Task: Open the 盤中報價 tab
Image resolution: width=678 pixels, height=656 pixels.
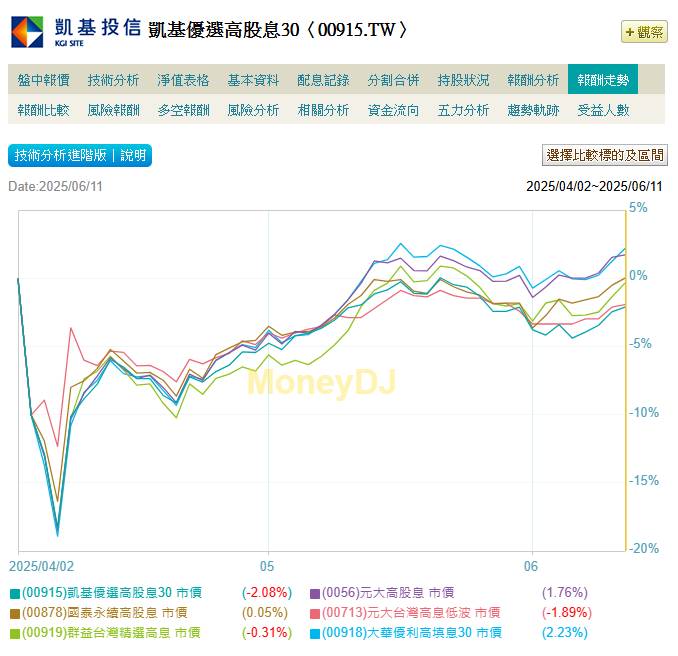Action: point(43,80)
